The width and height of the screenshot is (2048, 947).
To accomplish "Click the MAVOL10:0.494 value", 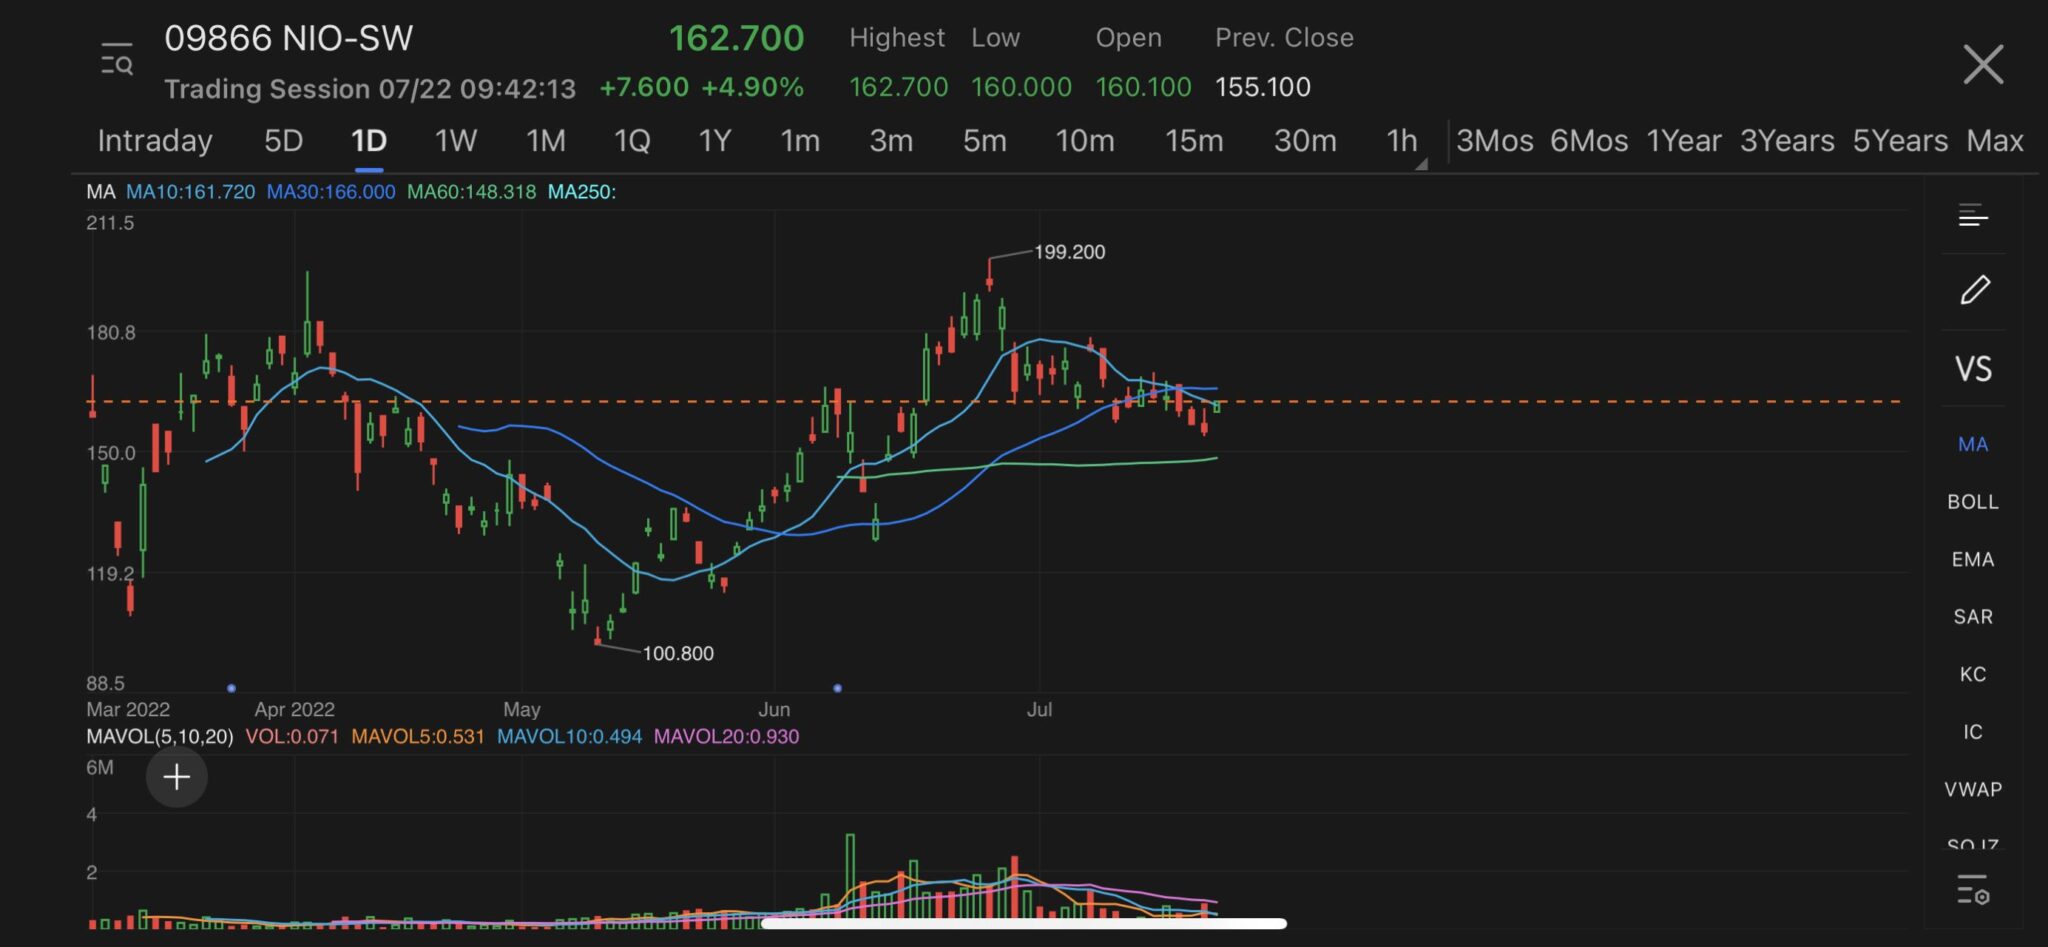I will [x=570, y=737].
